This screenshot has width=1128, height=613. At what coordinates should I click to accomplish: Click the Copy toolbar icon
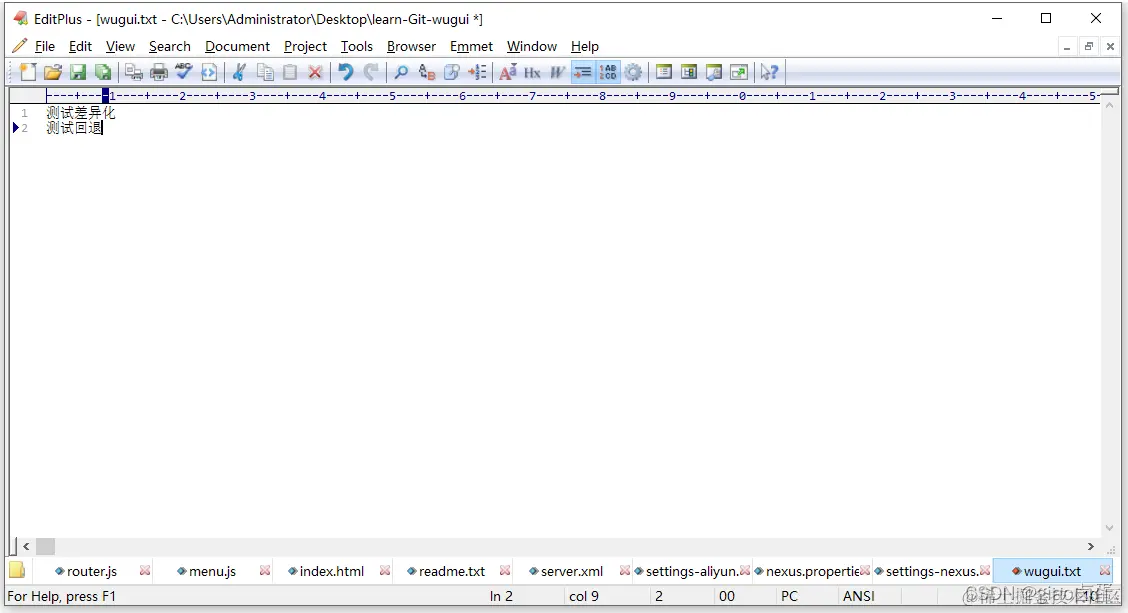[265, 72]
